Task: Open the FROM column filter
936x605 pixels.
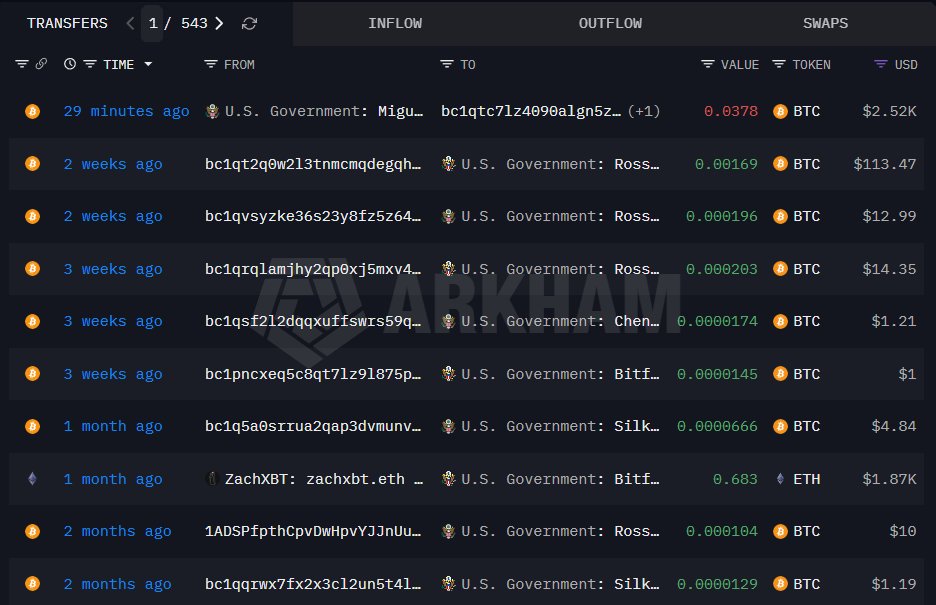Action: click(x=211, y=64)
